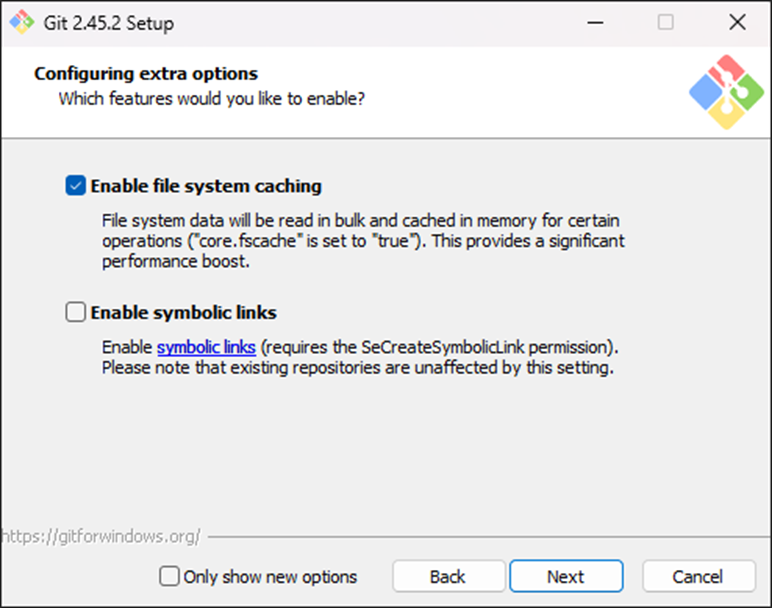Click the gitforwindows.org URL text
772x608 pixels.
tap(101, 536)
